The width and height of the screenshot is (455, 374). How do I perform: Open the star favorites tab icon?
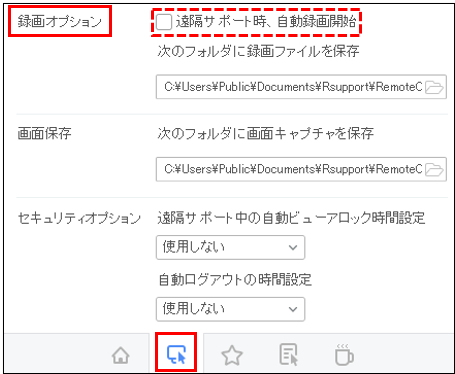click(232, 355)
